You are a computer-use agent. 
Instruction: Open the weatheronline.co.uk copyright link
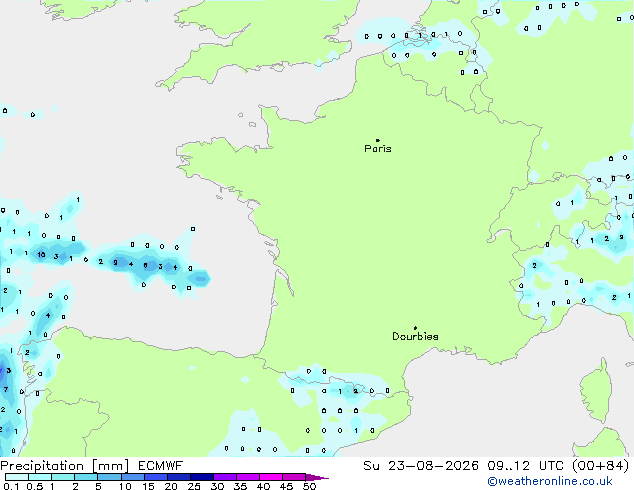pyautogui.click(x=550, y=481)
